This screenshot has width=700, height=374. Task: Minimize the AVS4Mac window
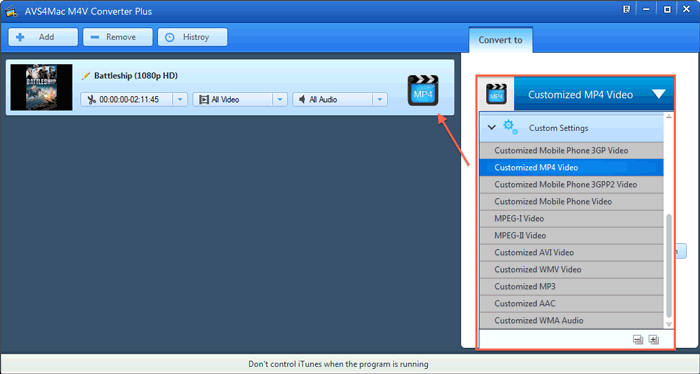point(646,9)
